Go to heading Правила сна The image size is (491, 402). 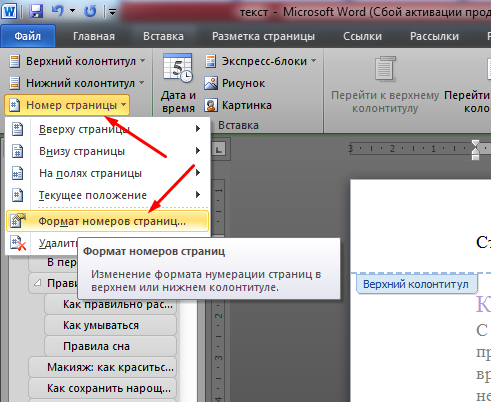click(110, 346)
